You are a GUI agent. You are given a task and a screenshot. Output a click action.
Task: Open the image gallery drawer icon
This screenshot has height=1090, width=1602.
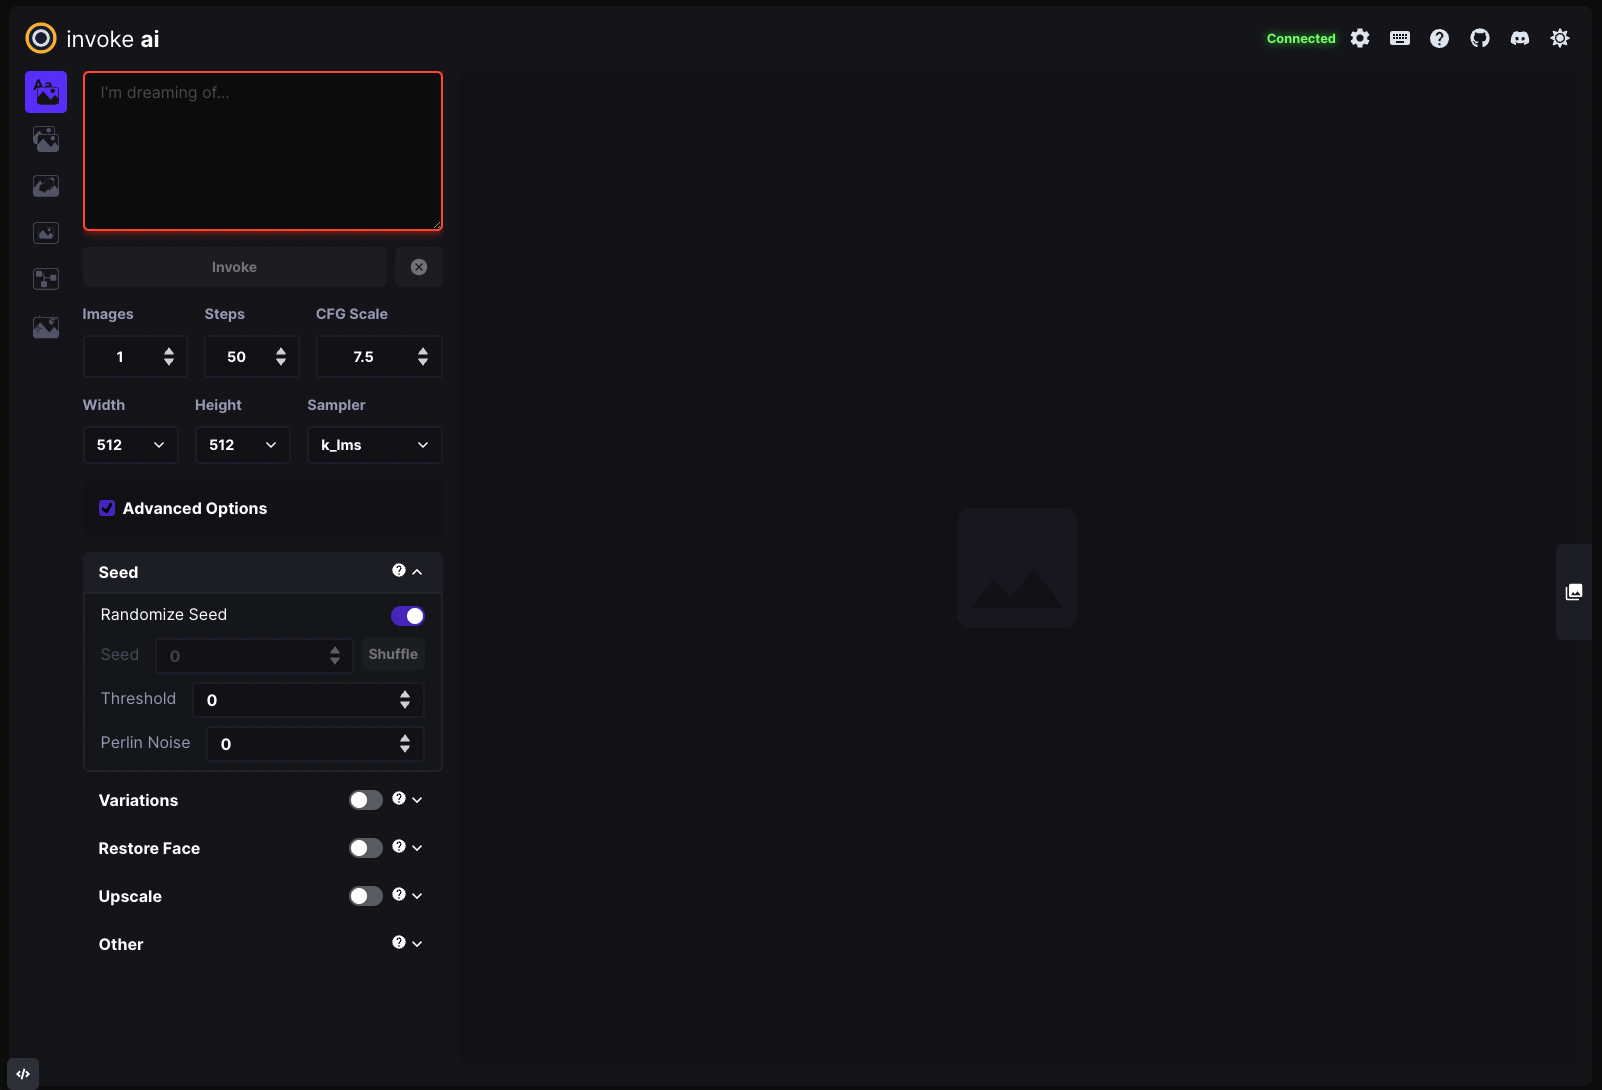coord(1574,592)
